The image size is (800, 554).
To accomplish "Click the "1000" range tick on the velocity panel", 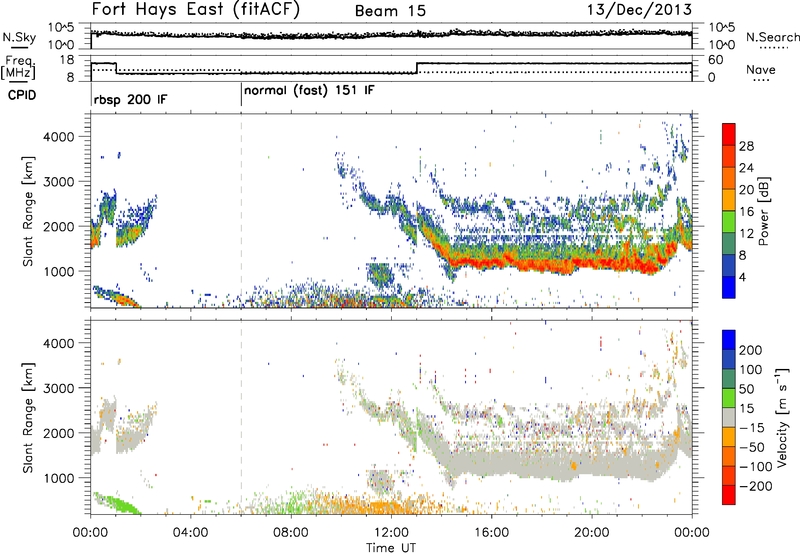I will tap(59, 478).
